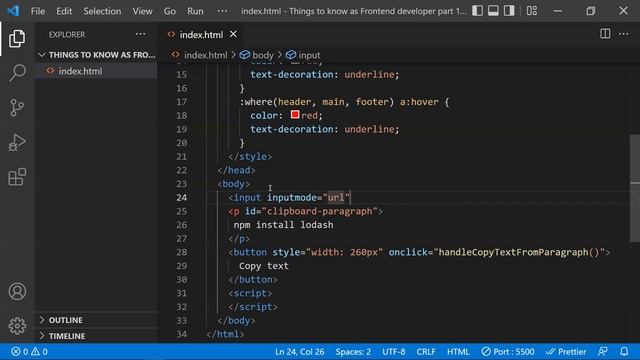The height and width of the screenshot is (360, 640).
Task: Click the body breadcrumb
Action: point(257,55)
